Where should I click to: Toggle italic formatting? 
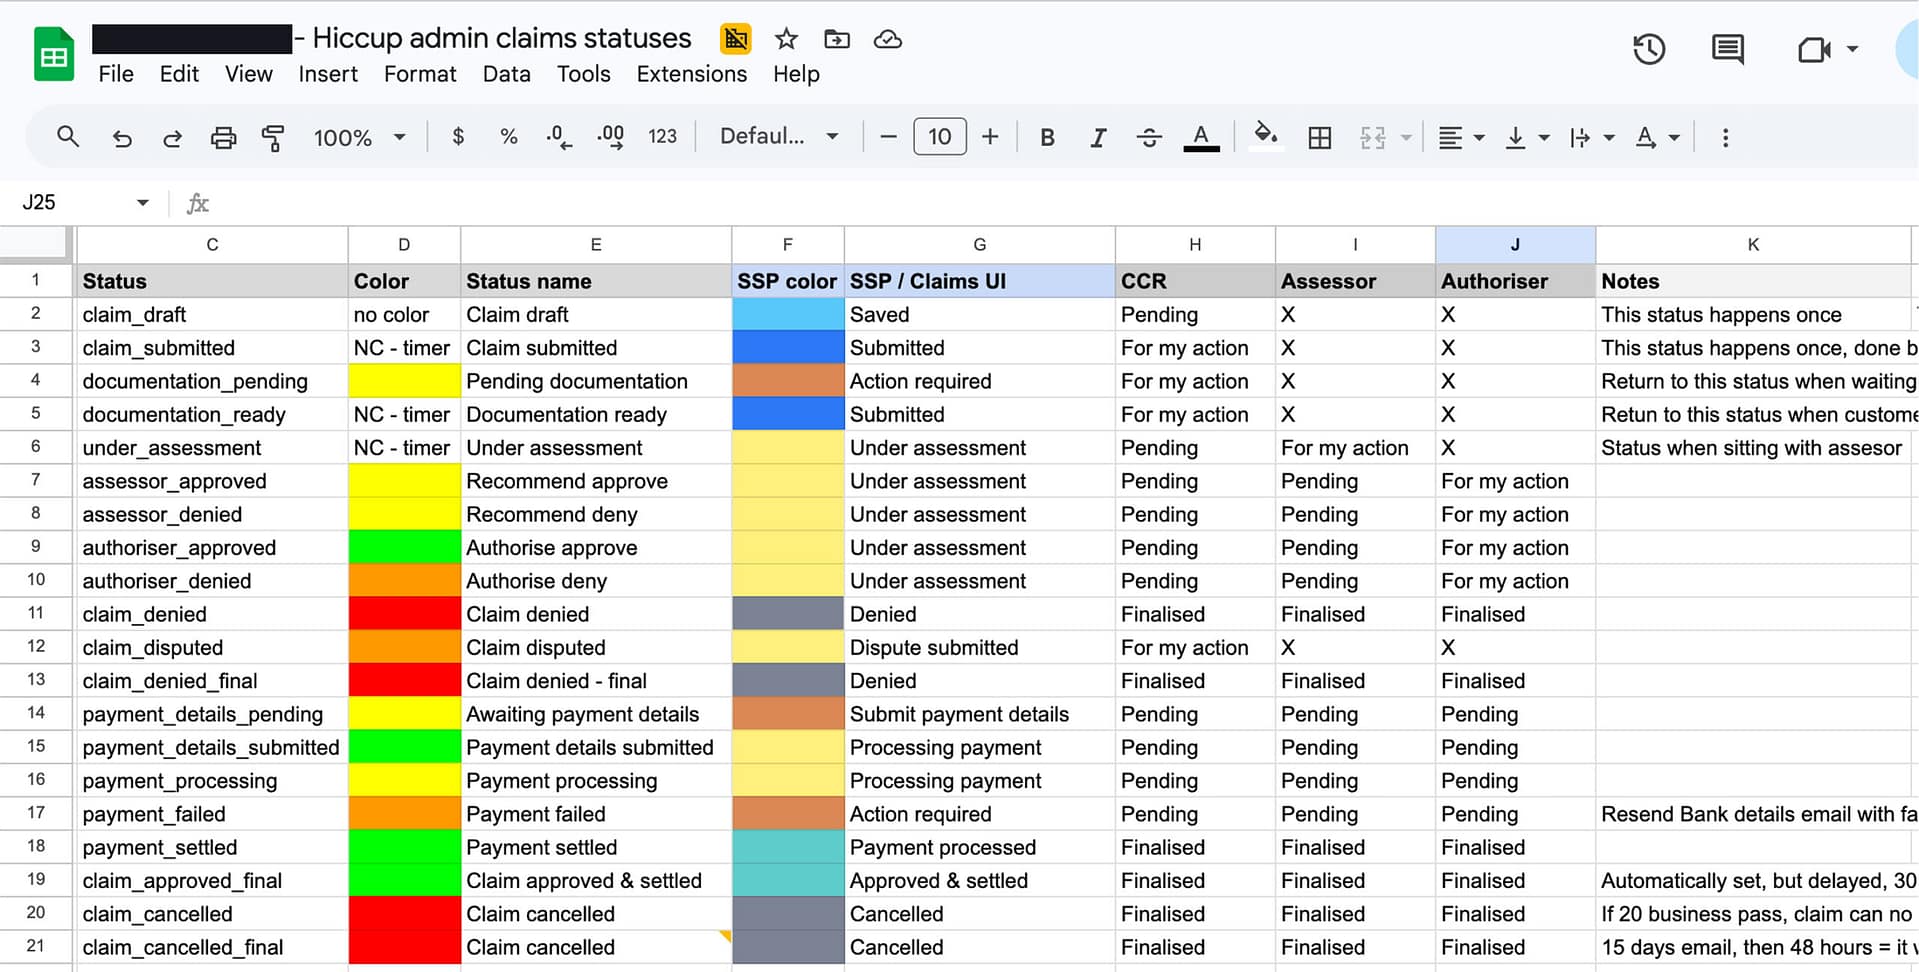point(1097,137)
